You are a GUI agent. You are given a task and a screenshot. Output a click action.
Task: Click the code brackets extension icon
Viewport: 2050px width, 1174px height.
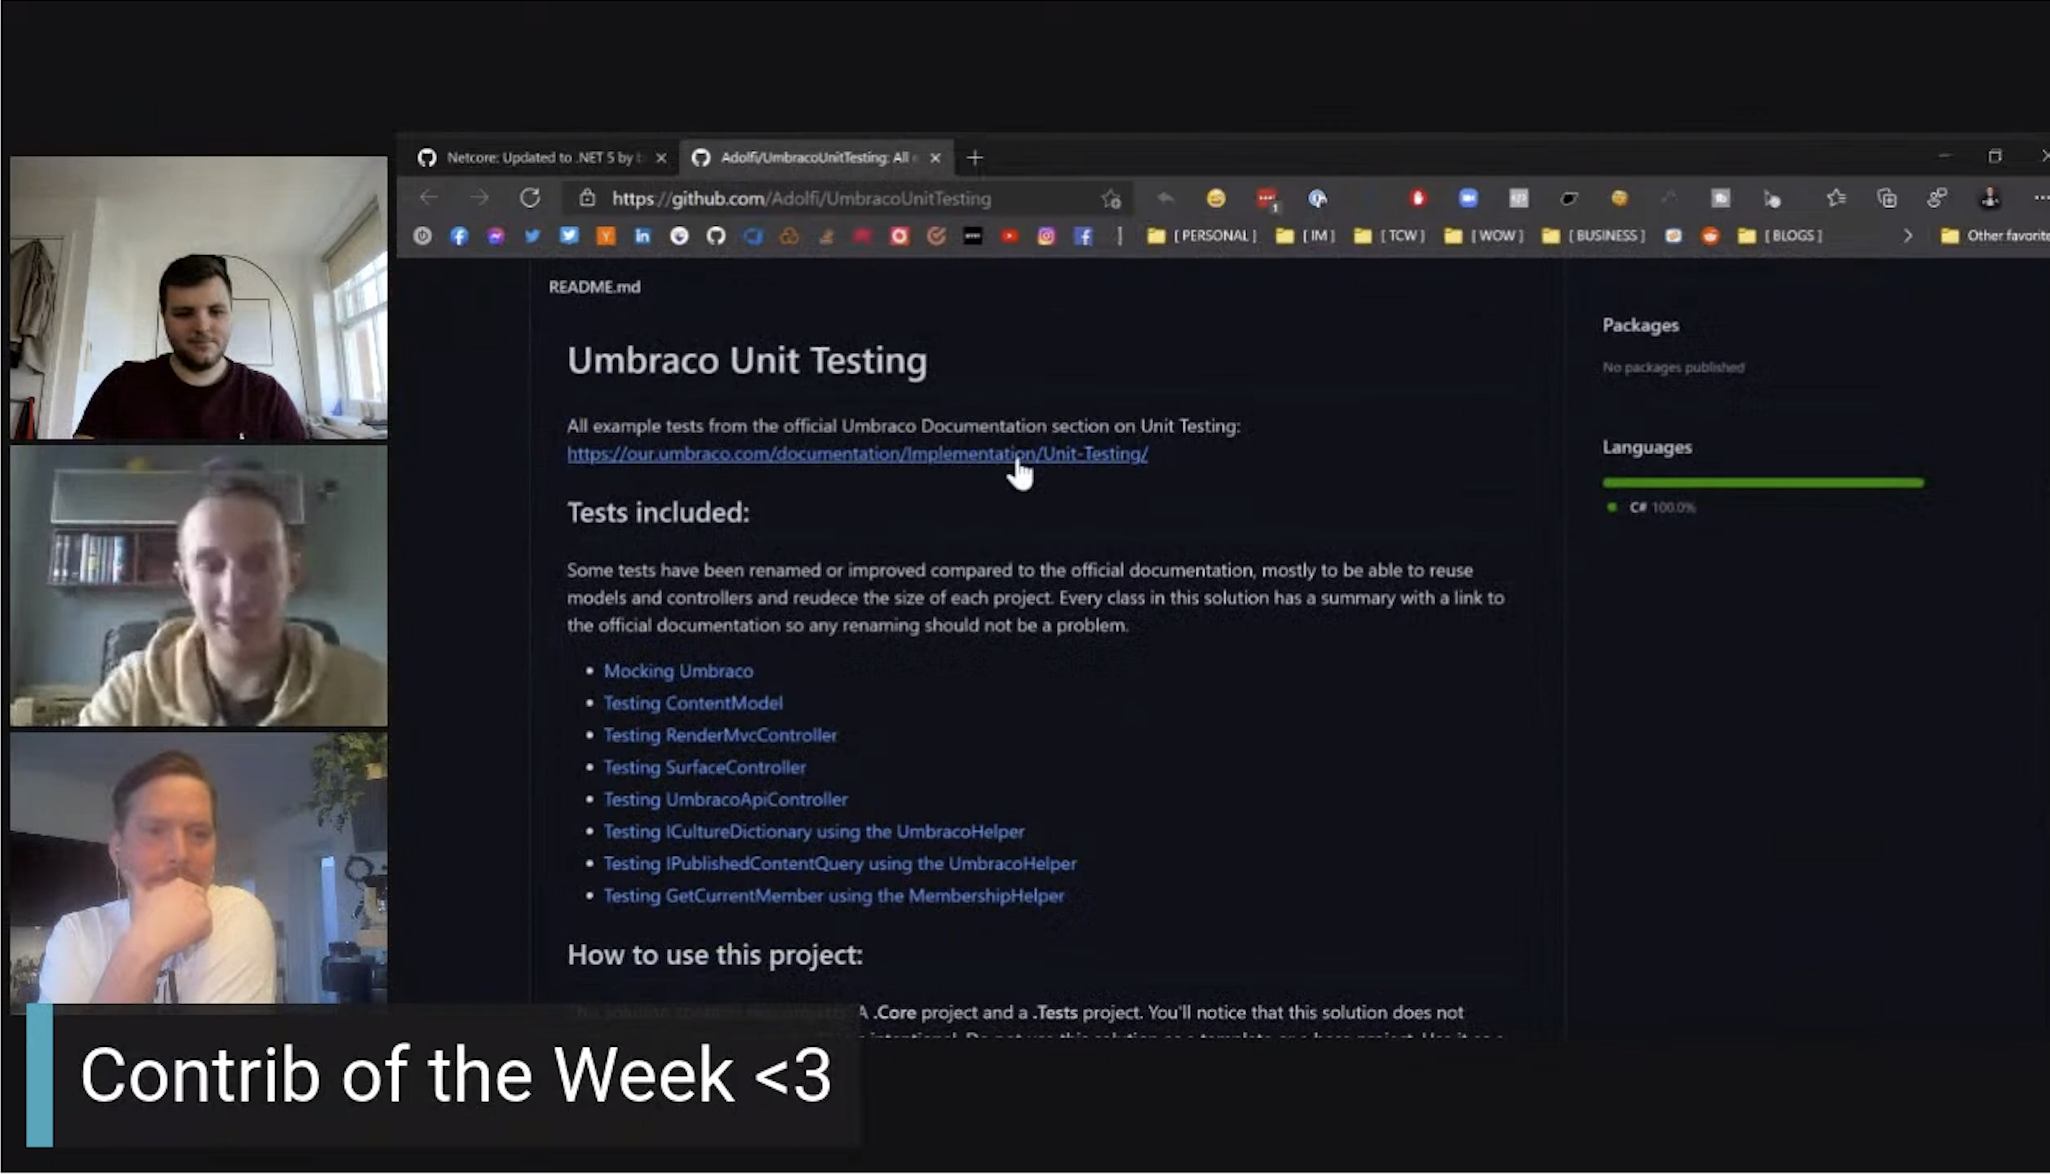pos(1519,198)
